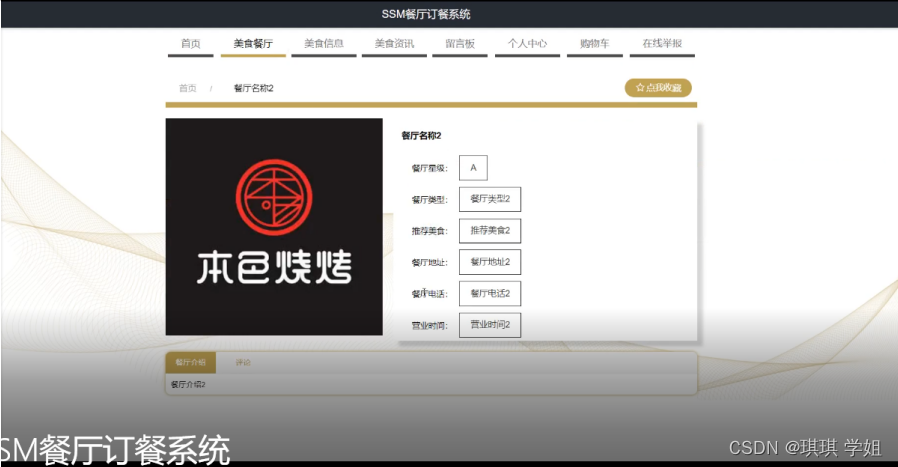Switch to the 留言板 tab

[460, 44]
